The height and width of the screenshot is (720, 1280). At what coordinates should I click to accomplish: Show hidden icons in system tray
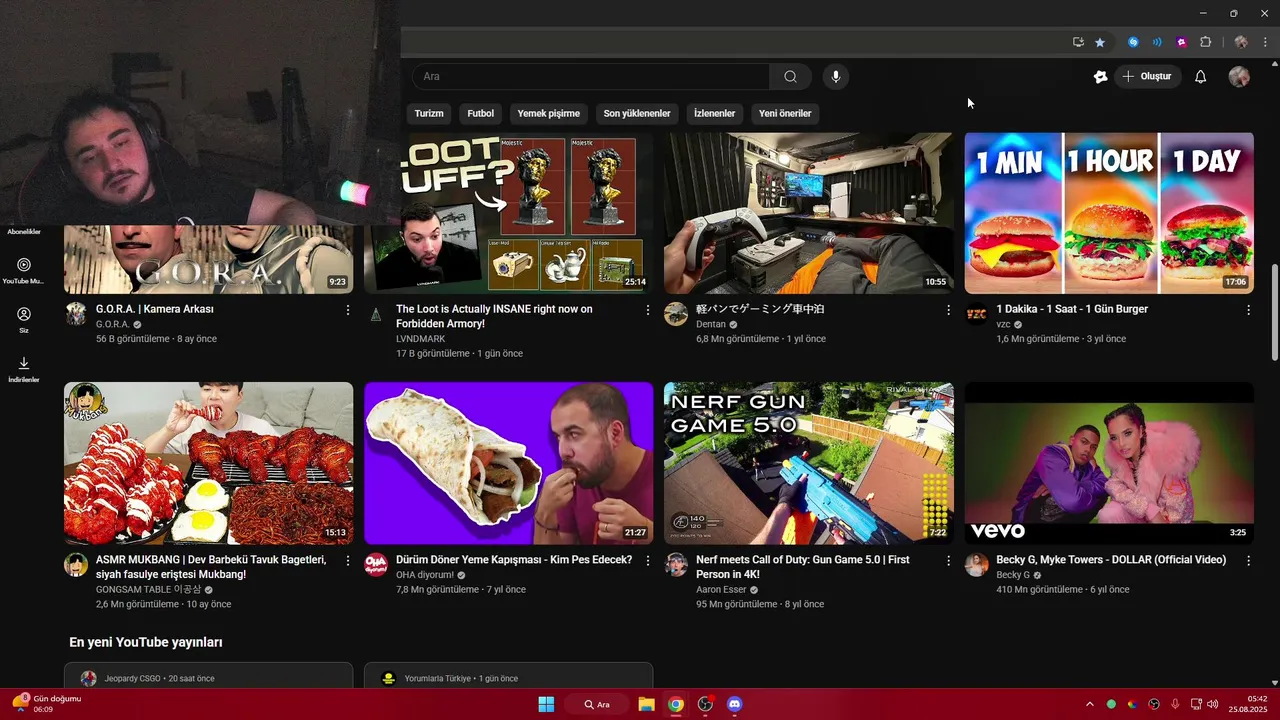click(x=1089, y=704)
